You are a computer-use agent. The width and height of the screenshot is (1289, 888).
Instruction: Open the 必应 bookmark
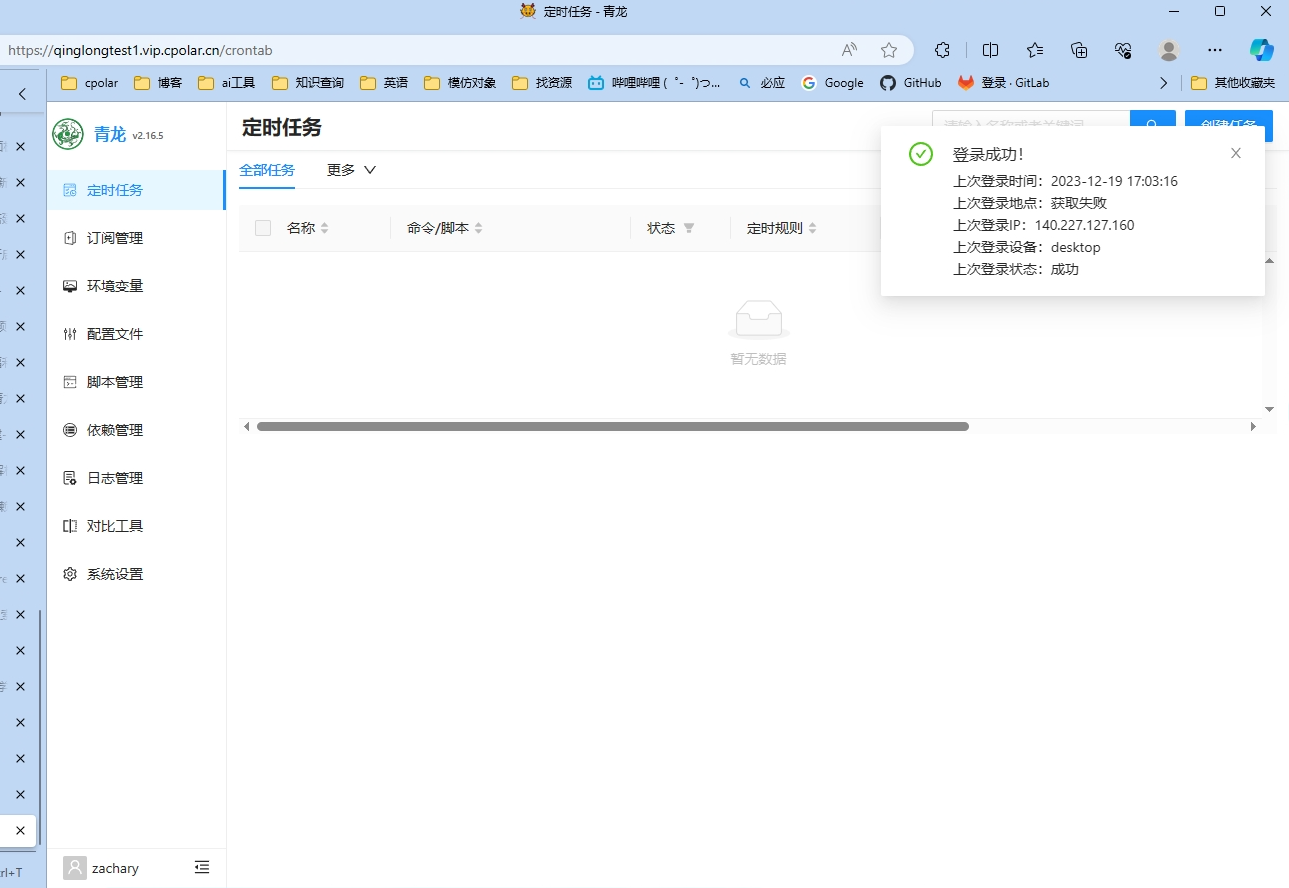(762, 83)
